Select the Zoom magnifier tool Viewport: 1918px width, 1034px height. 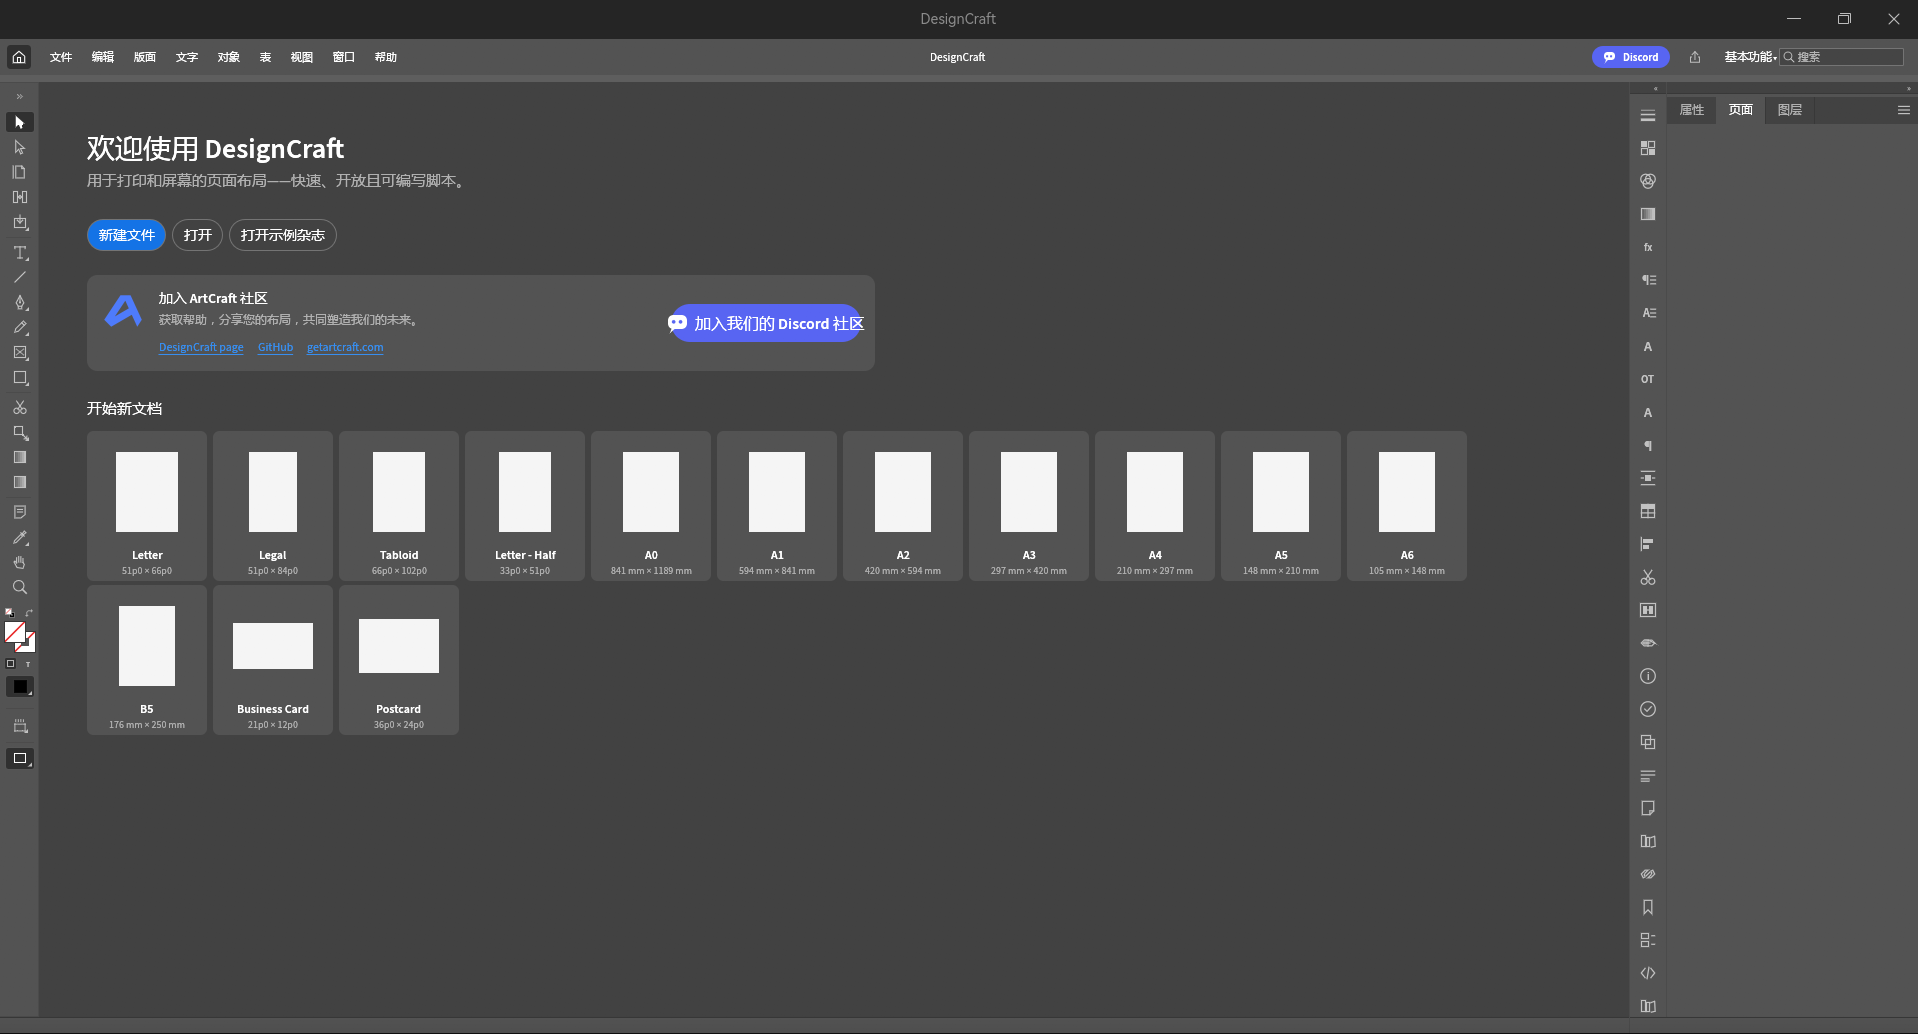point(19,587)
